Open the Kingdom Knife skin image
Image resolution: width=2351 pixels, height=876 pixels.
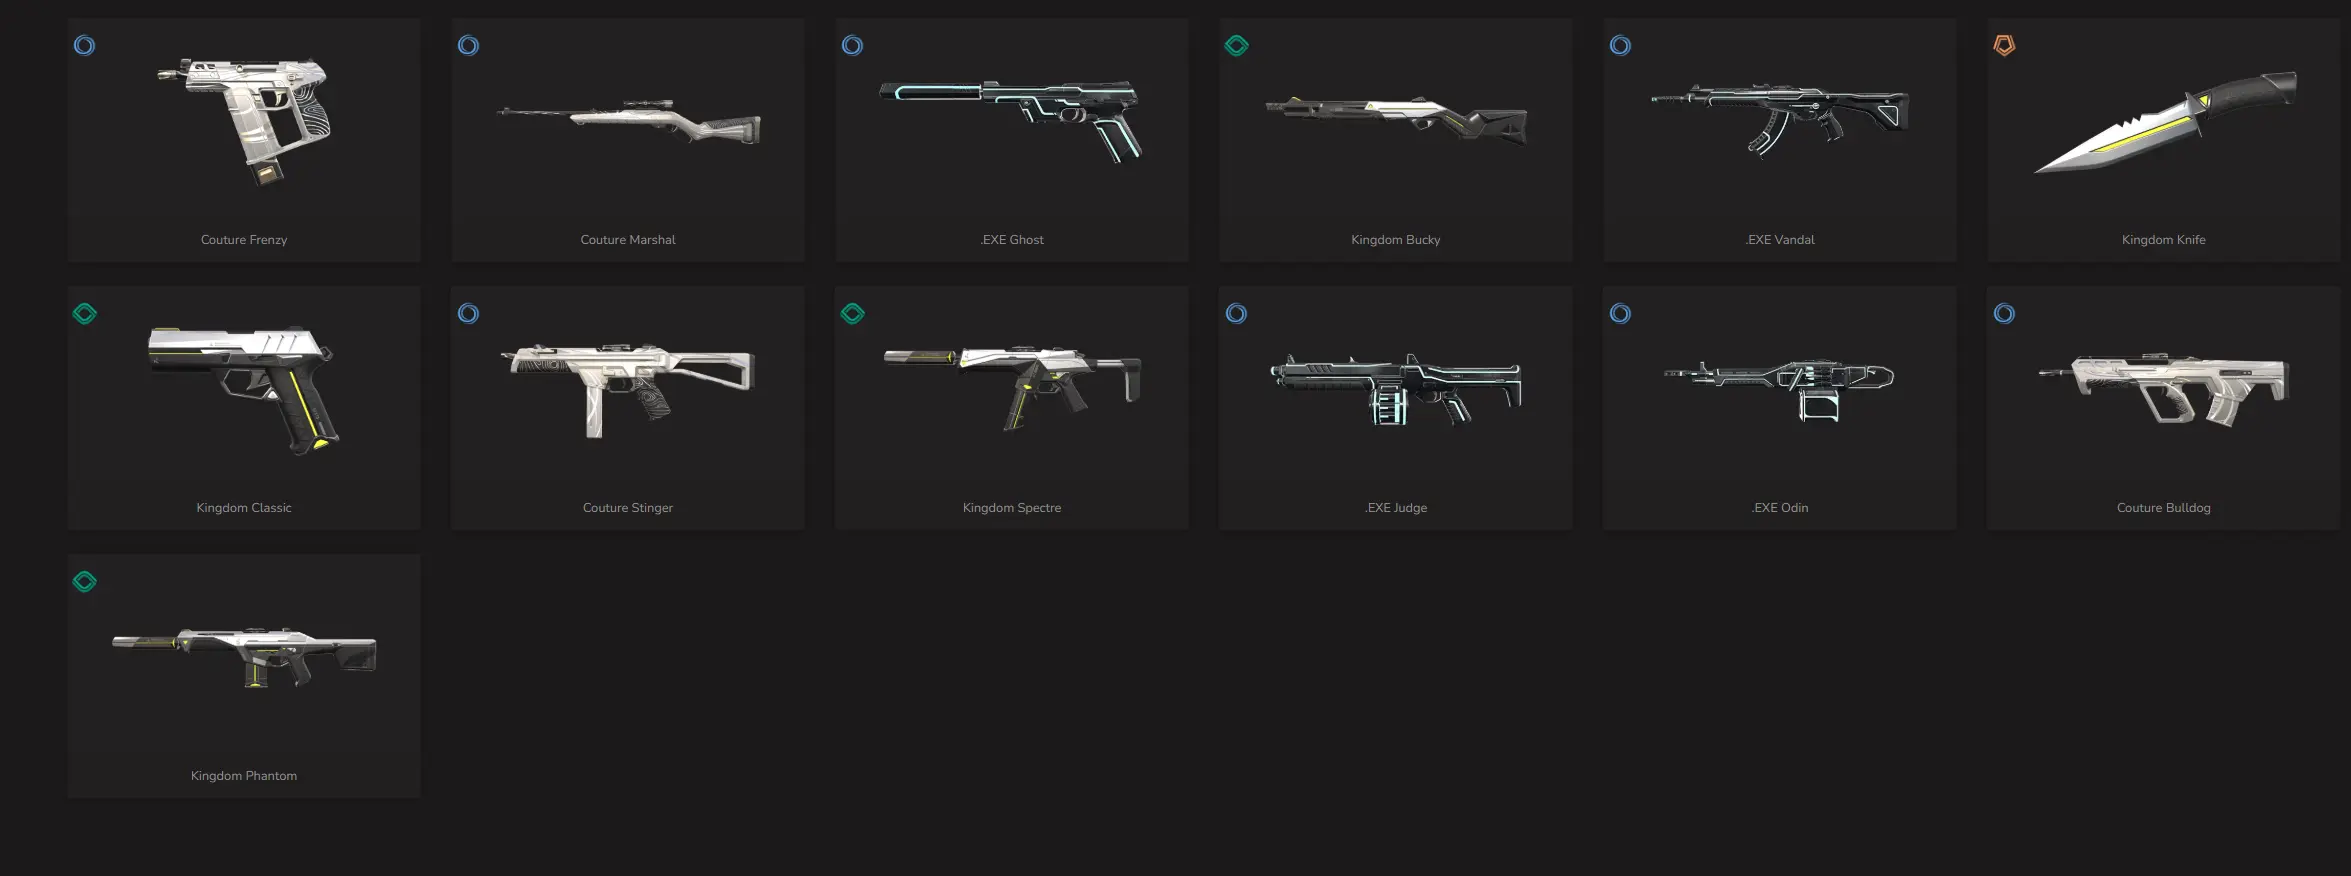[2165, 122]
